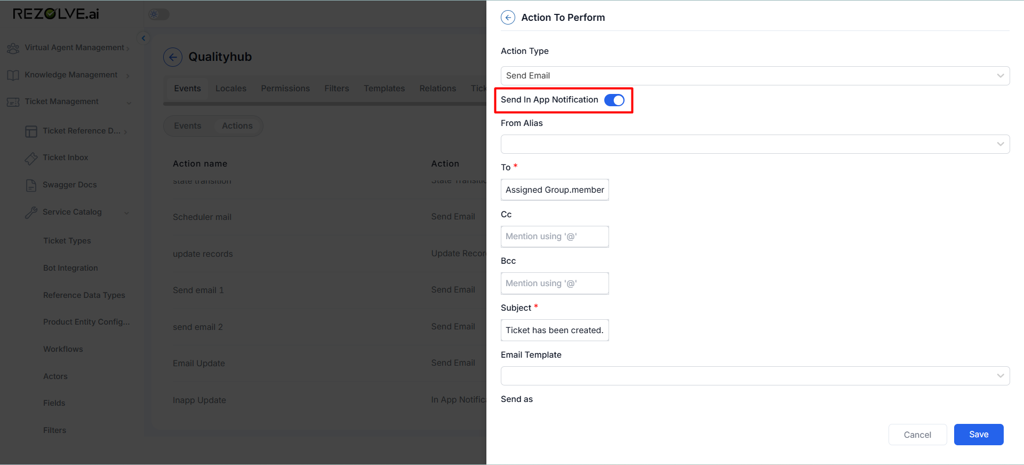Viewport: 1024px width, 465px height.
Task: Select the Email Update action row
Action: 325,363
